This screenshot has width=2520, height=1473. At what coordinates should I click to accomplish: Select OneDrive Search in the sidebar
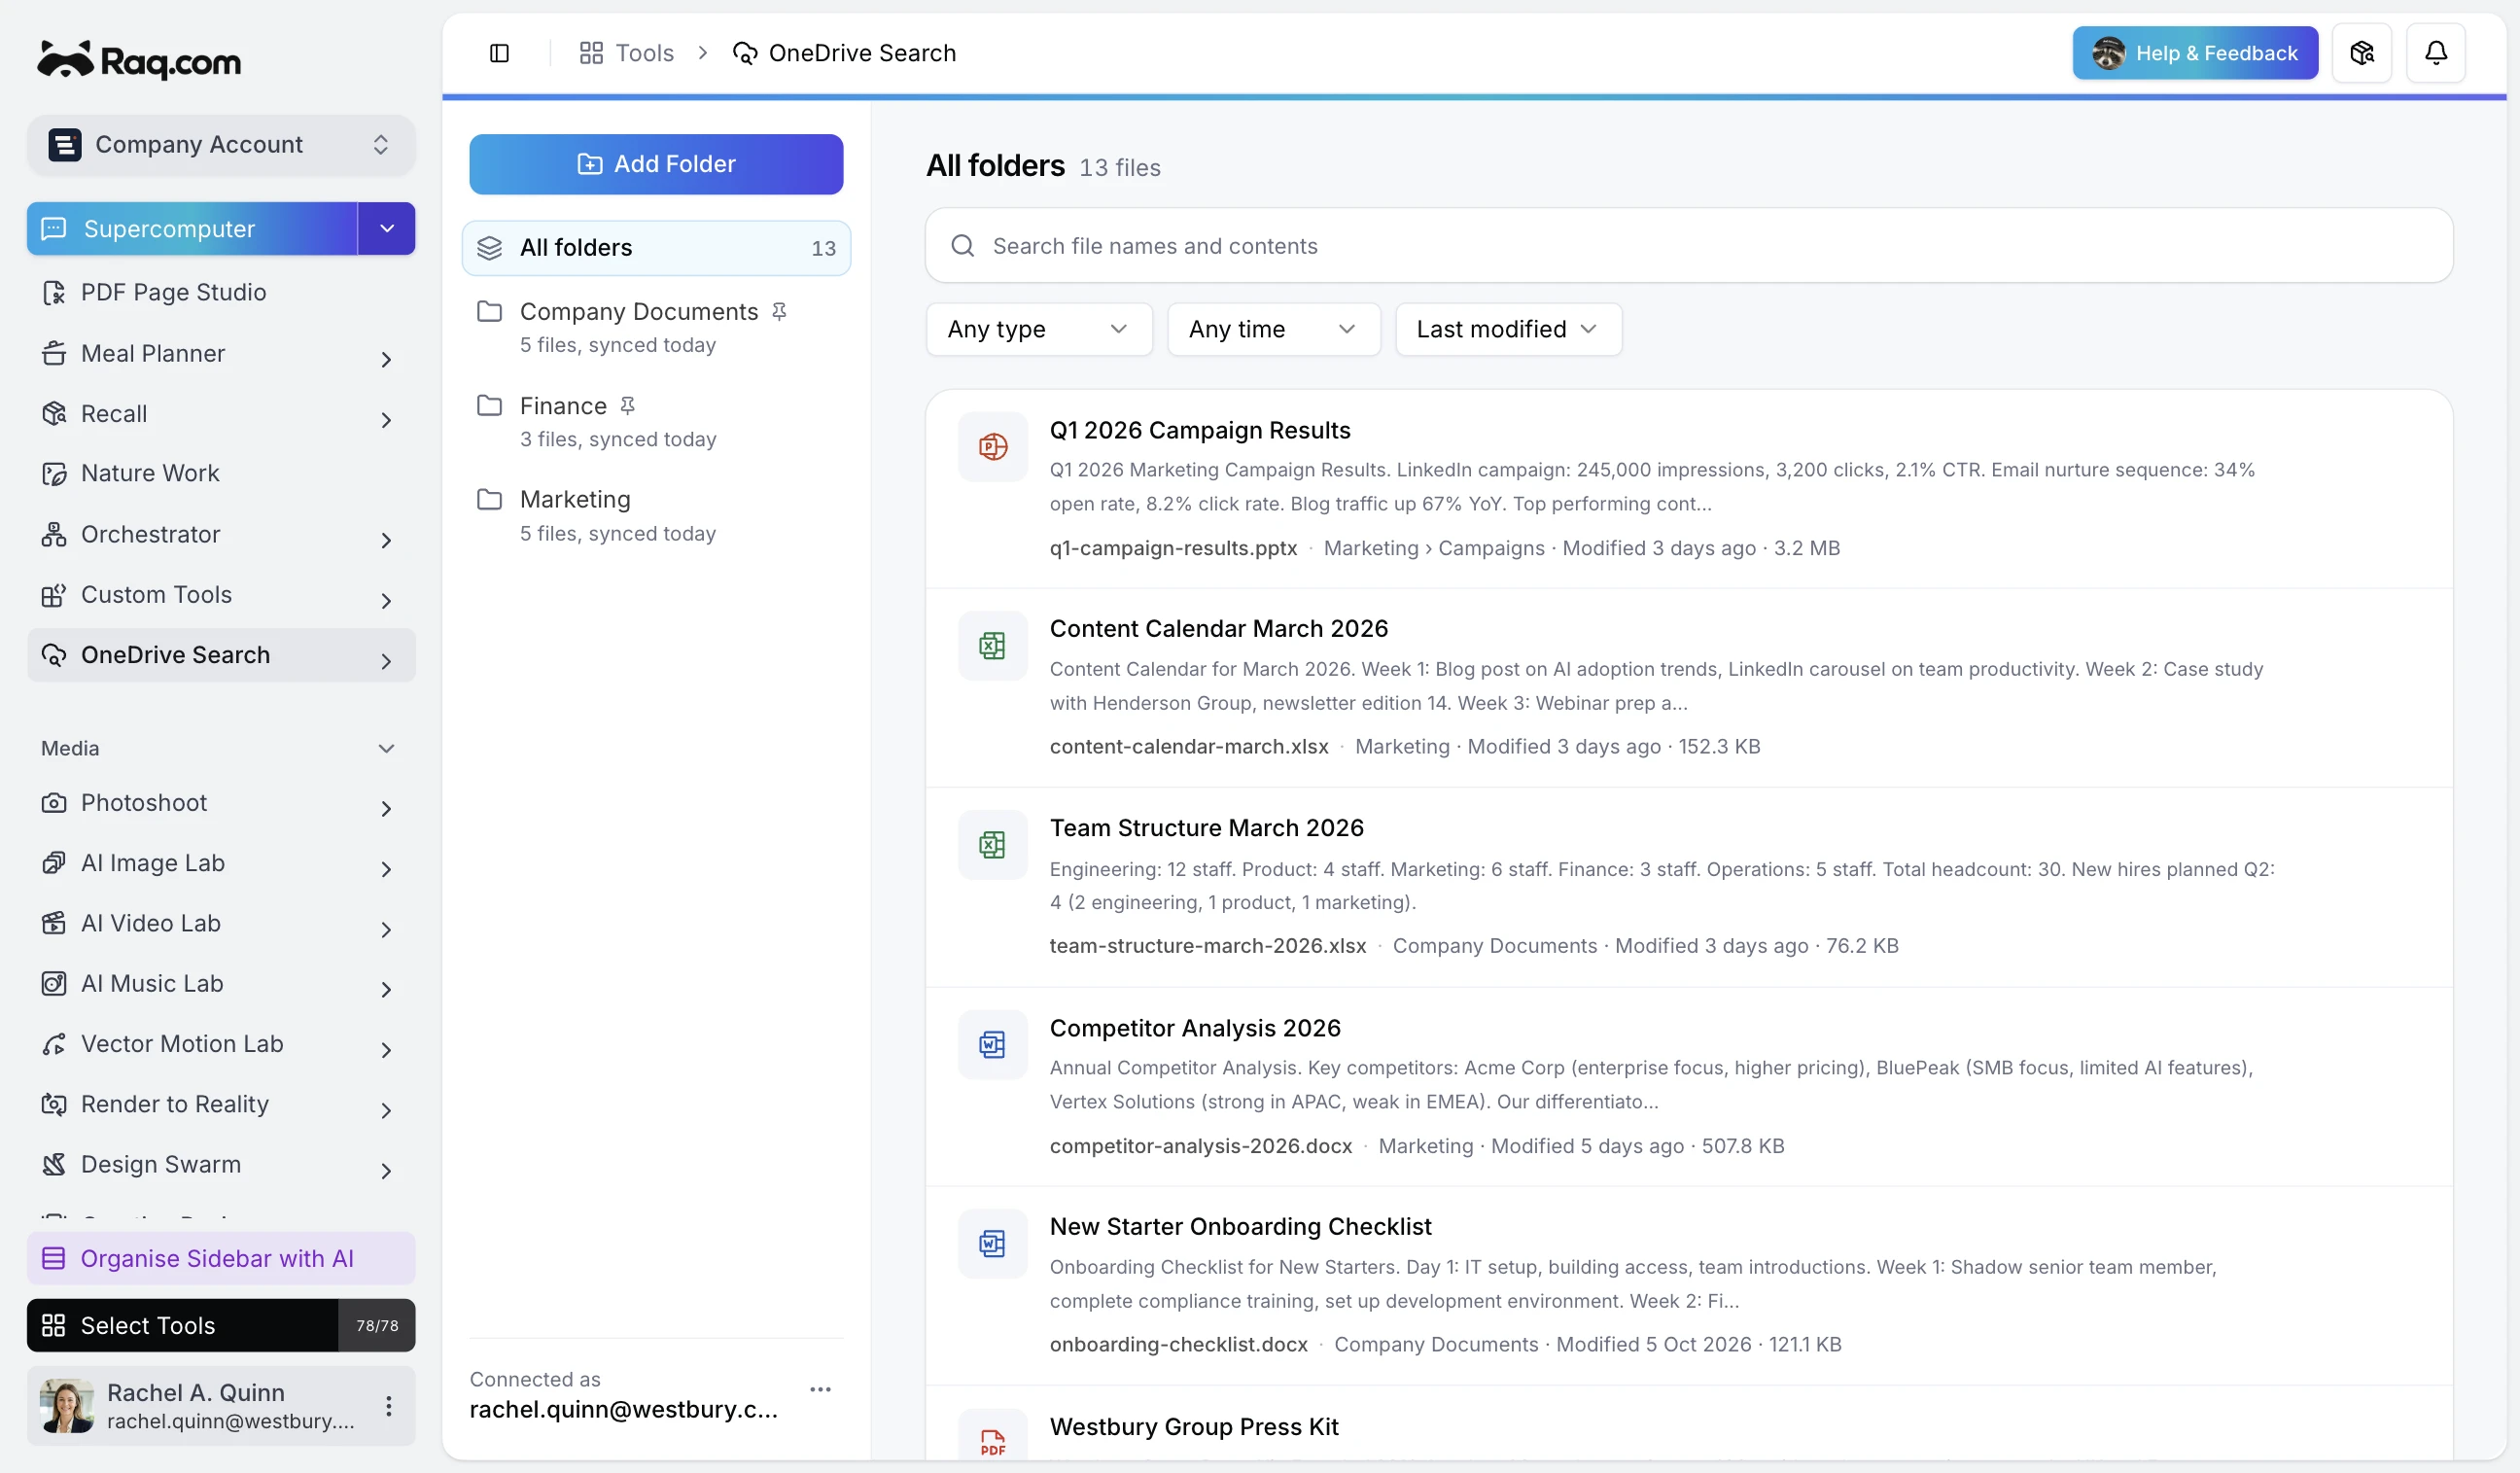[x=221, y=655]
